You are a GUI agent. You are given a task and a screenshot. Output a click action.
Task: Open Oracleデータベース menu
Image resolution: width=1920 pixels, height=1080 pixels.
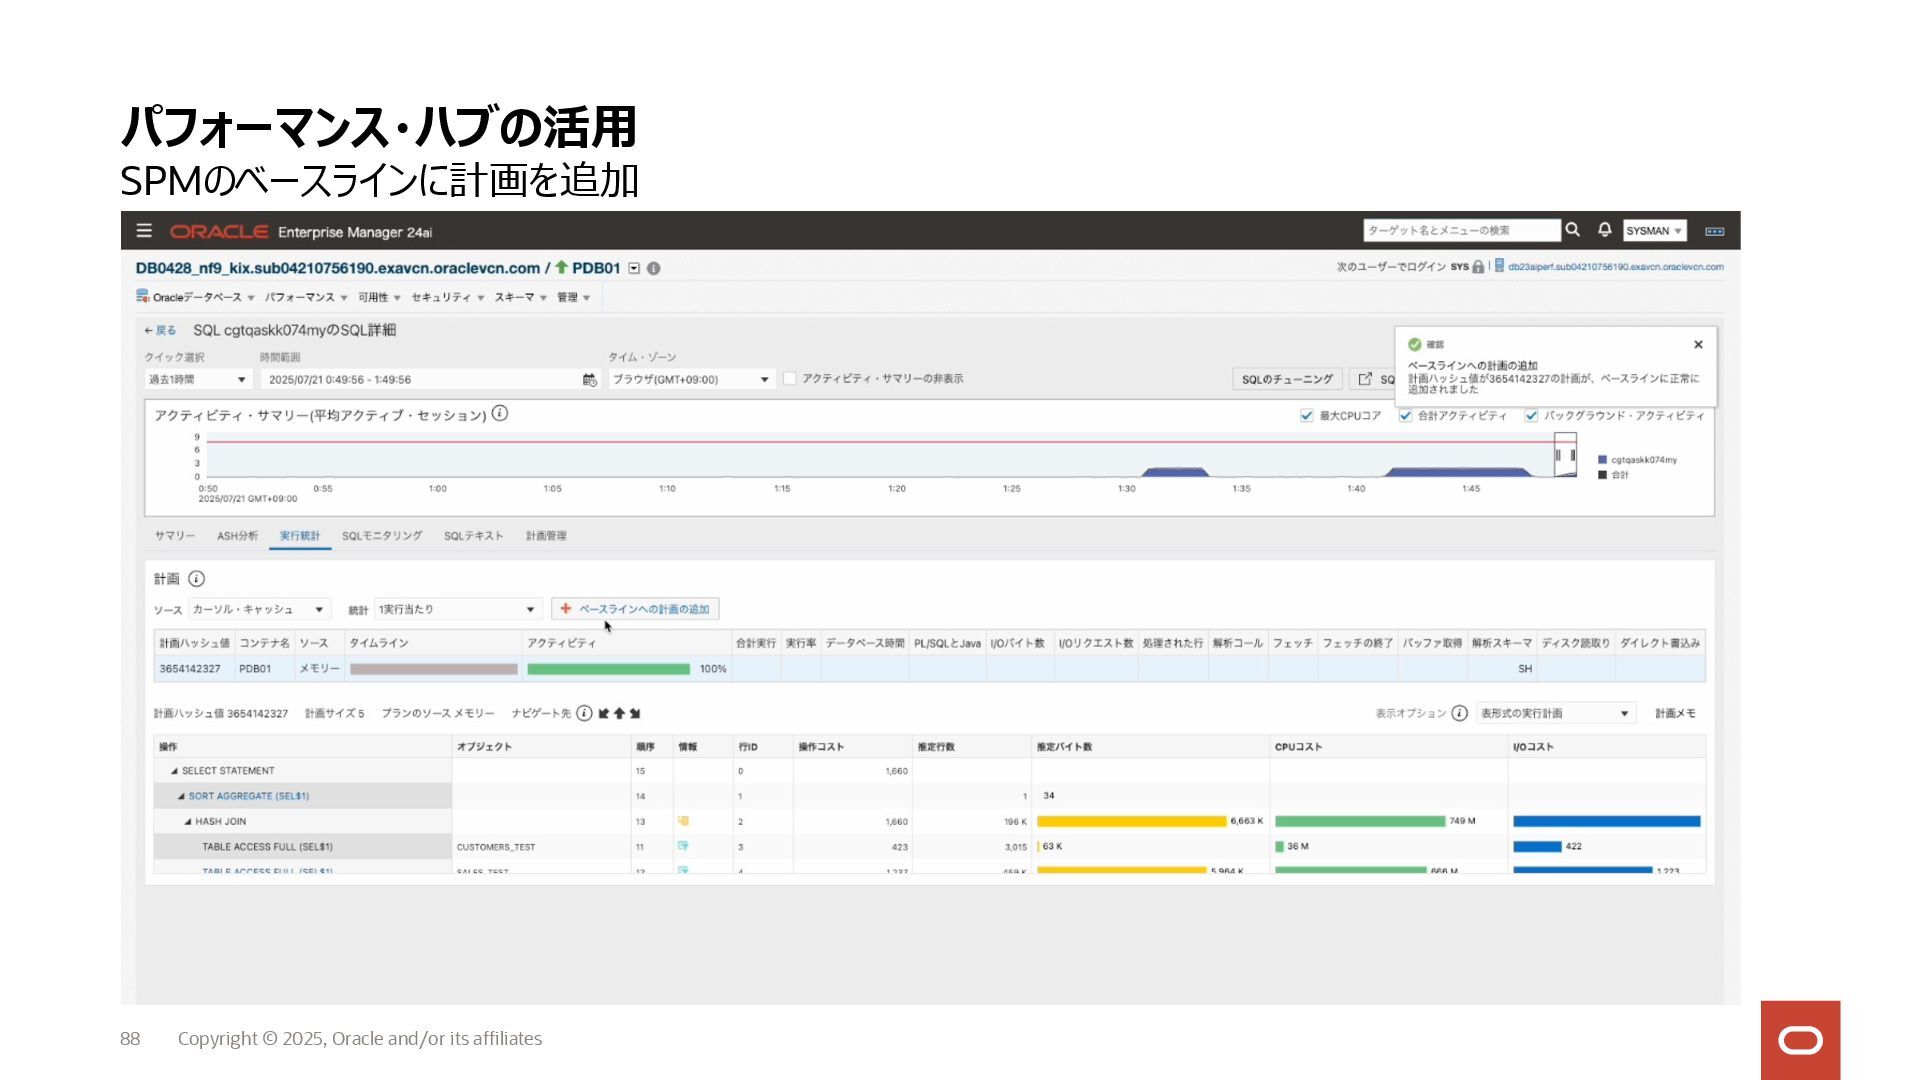coord(203,297)
